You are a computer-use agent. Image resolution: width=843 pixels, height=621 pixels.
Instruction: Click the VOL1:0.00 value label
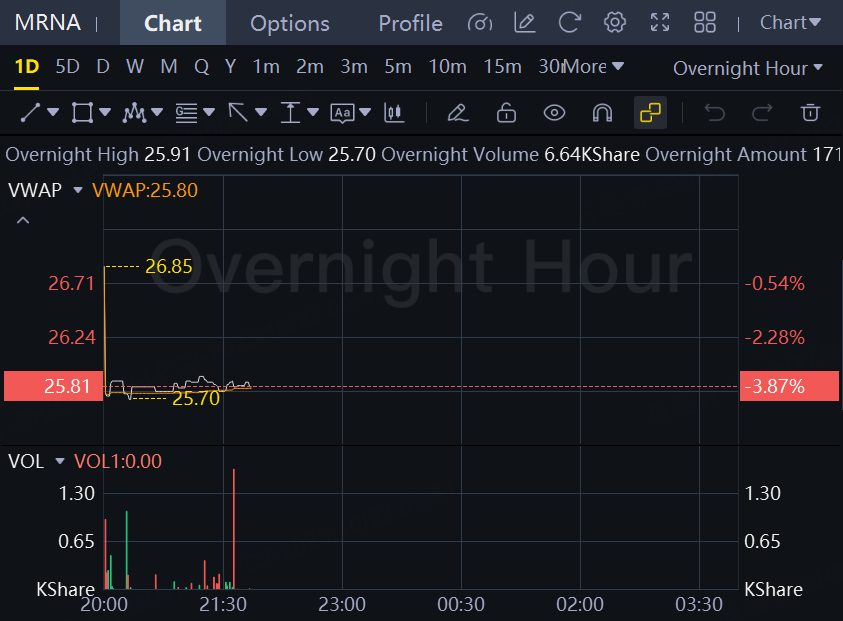[x=118, y=461]
